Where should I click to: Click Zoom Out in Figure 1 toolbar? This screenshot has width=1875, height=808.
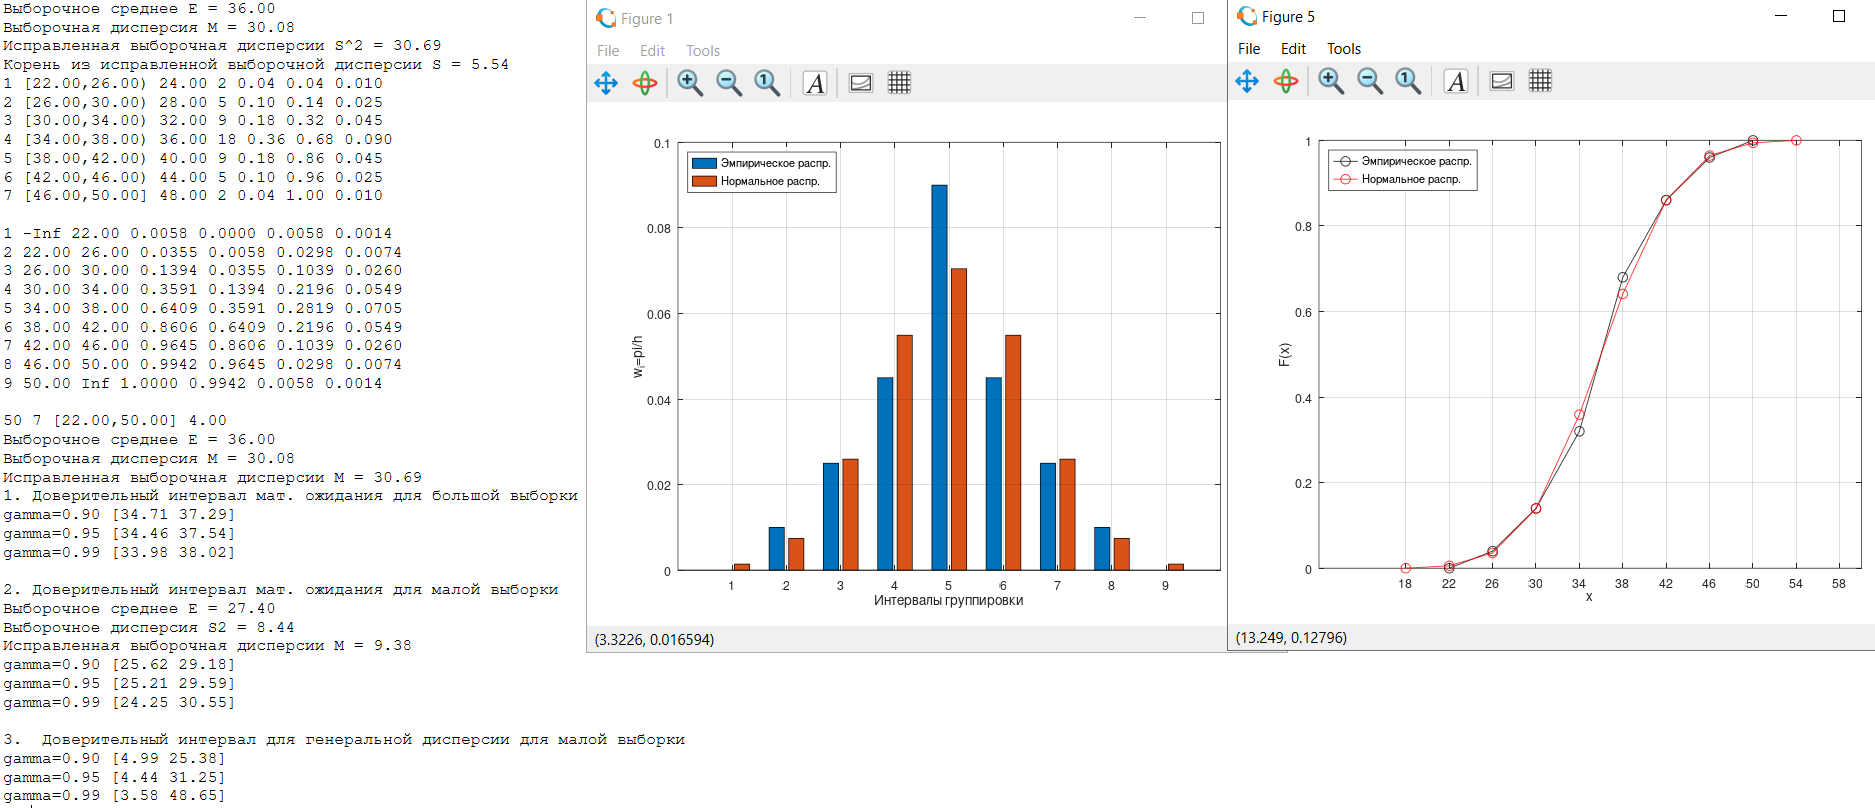[729, 83]
